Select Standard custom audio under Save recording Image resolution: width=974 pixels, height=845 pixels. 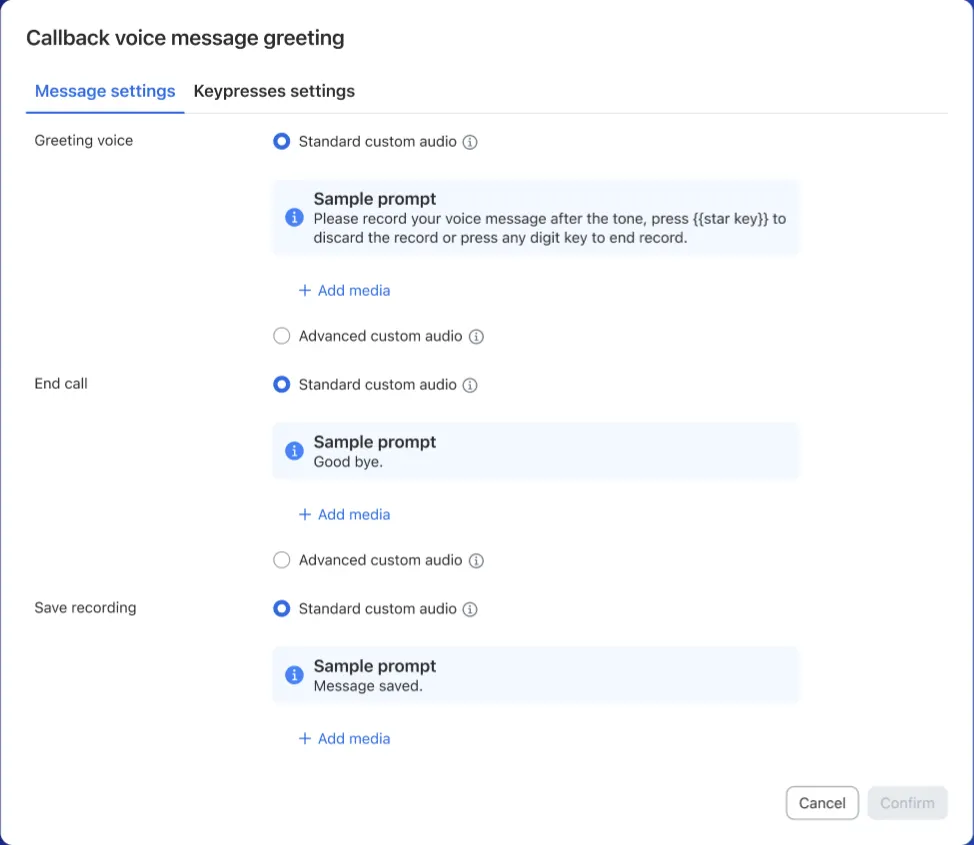pos(281,608)
